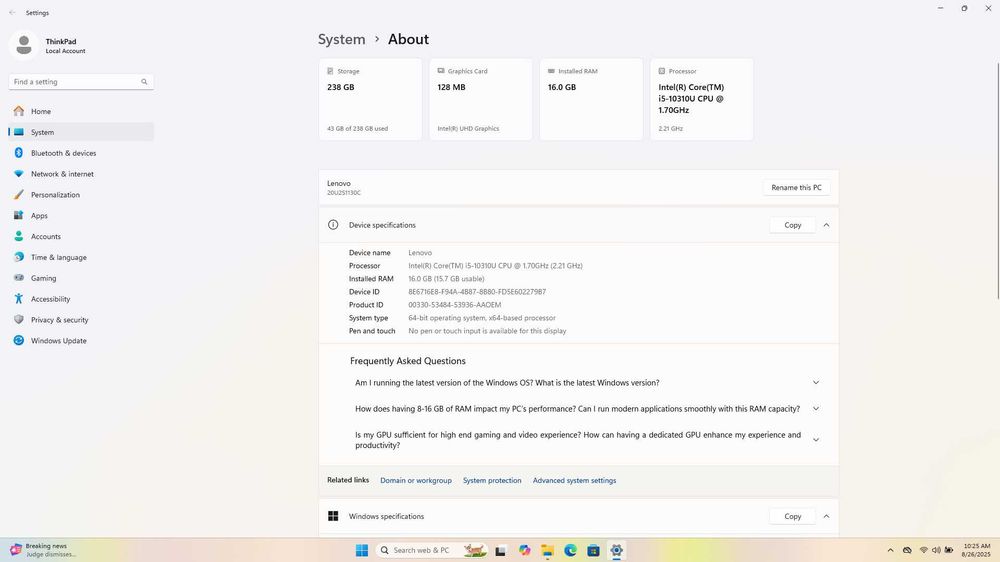Select the Installed RAM 16.0 GB card

[x=591, y=99]
